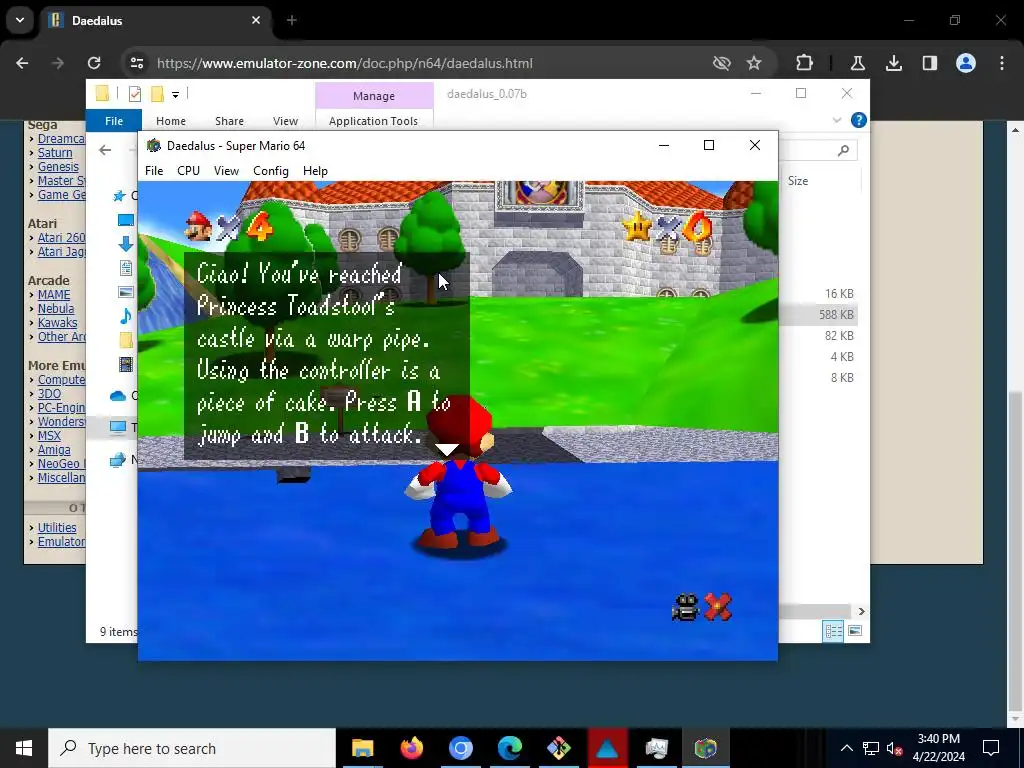
Task: Open Firefox from the taskbar
Action: (x=411, y=748)
